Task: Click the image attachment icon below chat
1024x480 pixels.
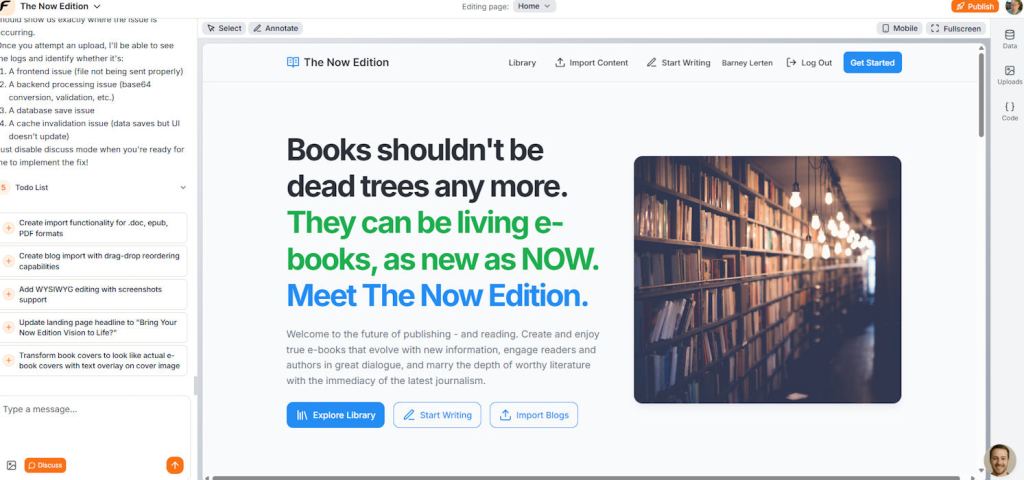Action: [x=11, y=465]
